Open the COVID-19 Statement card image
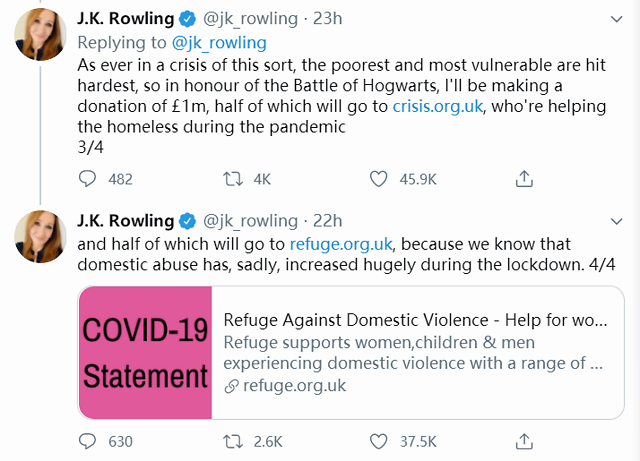 145,352
